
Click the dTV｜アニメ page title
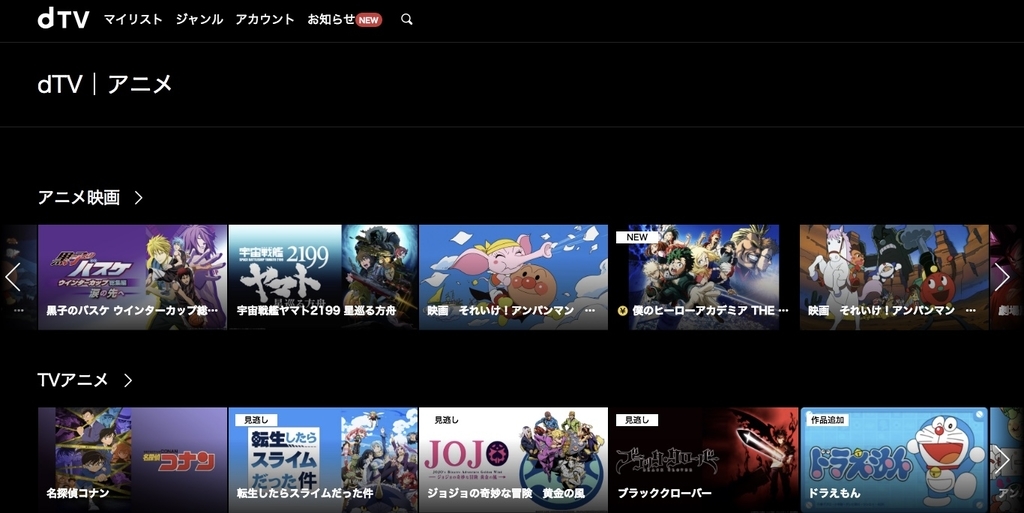coord(105,84)
